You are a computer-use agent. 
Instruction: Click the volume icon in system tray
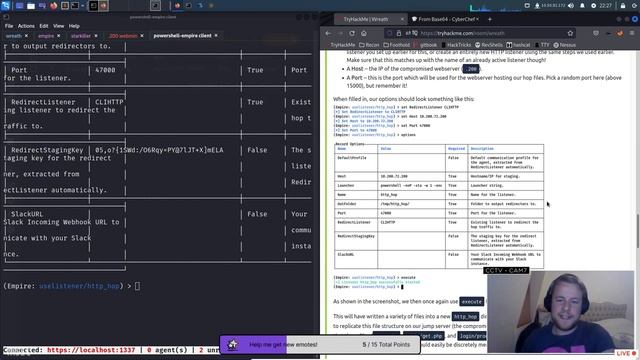571,6
